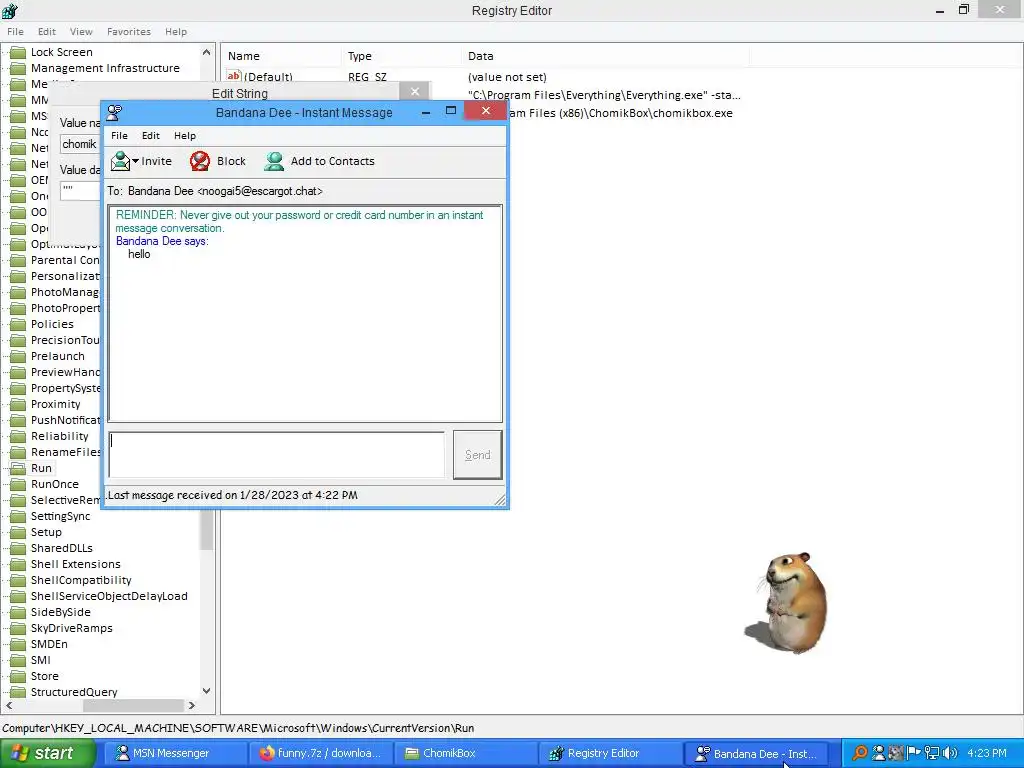The width and height of the screenshot is (1024, 768).
Task: Select the (Default) registry value icon
Action: click(234, 76)
